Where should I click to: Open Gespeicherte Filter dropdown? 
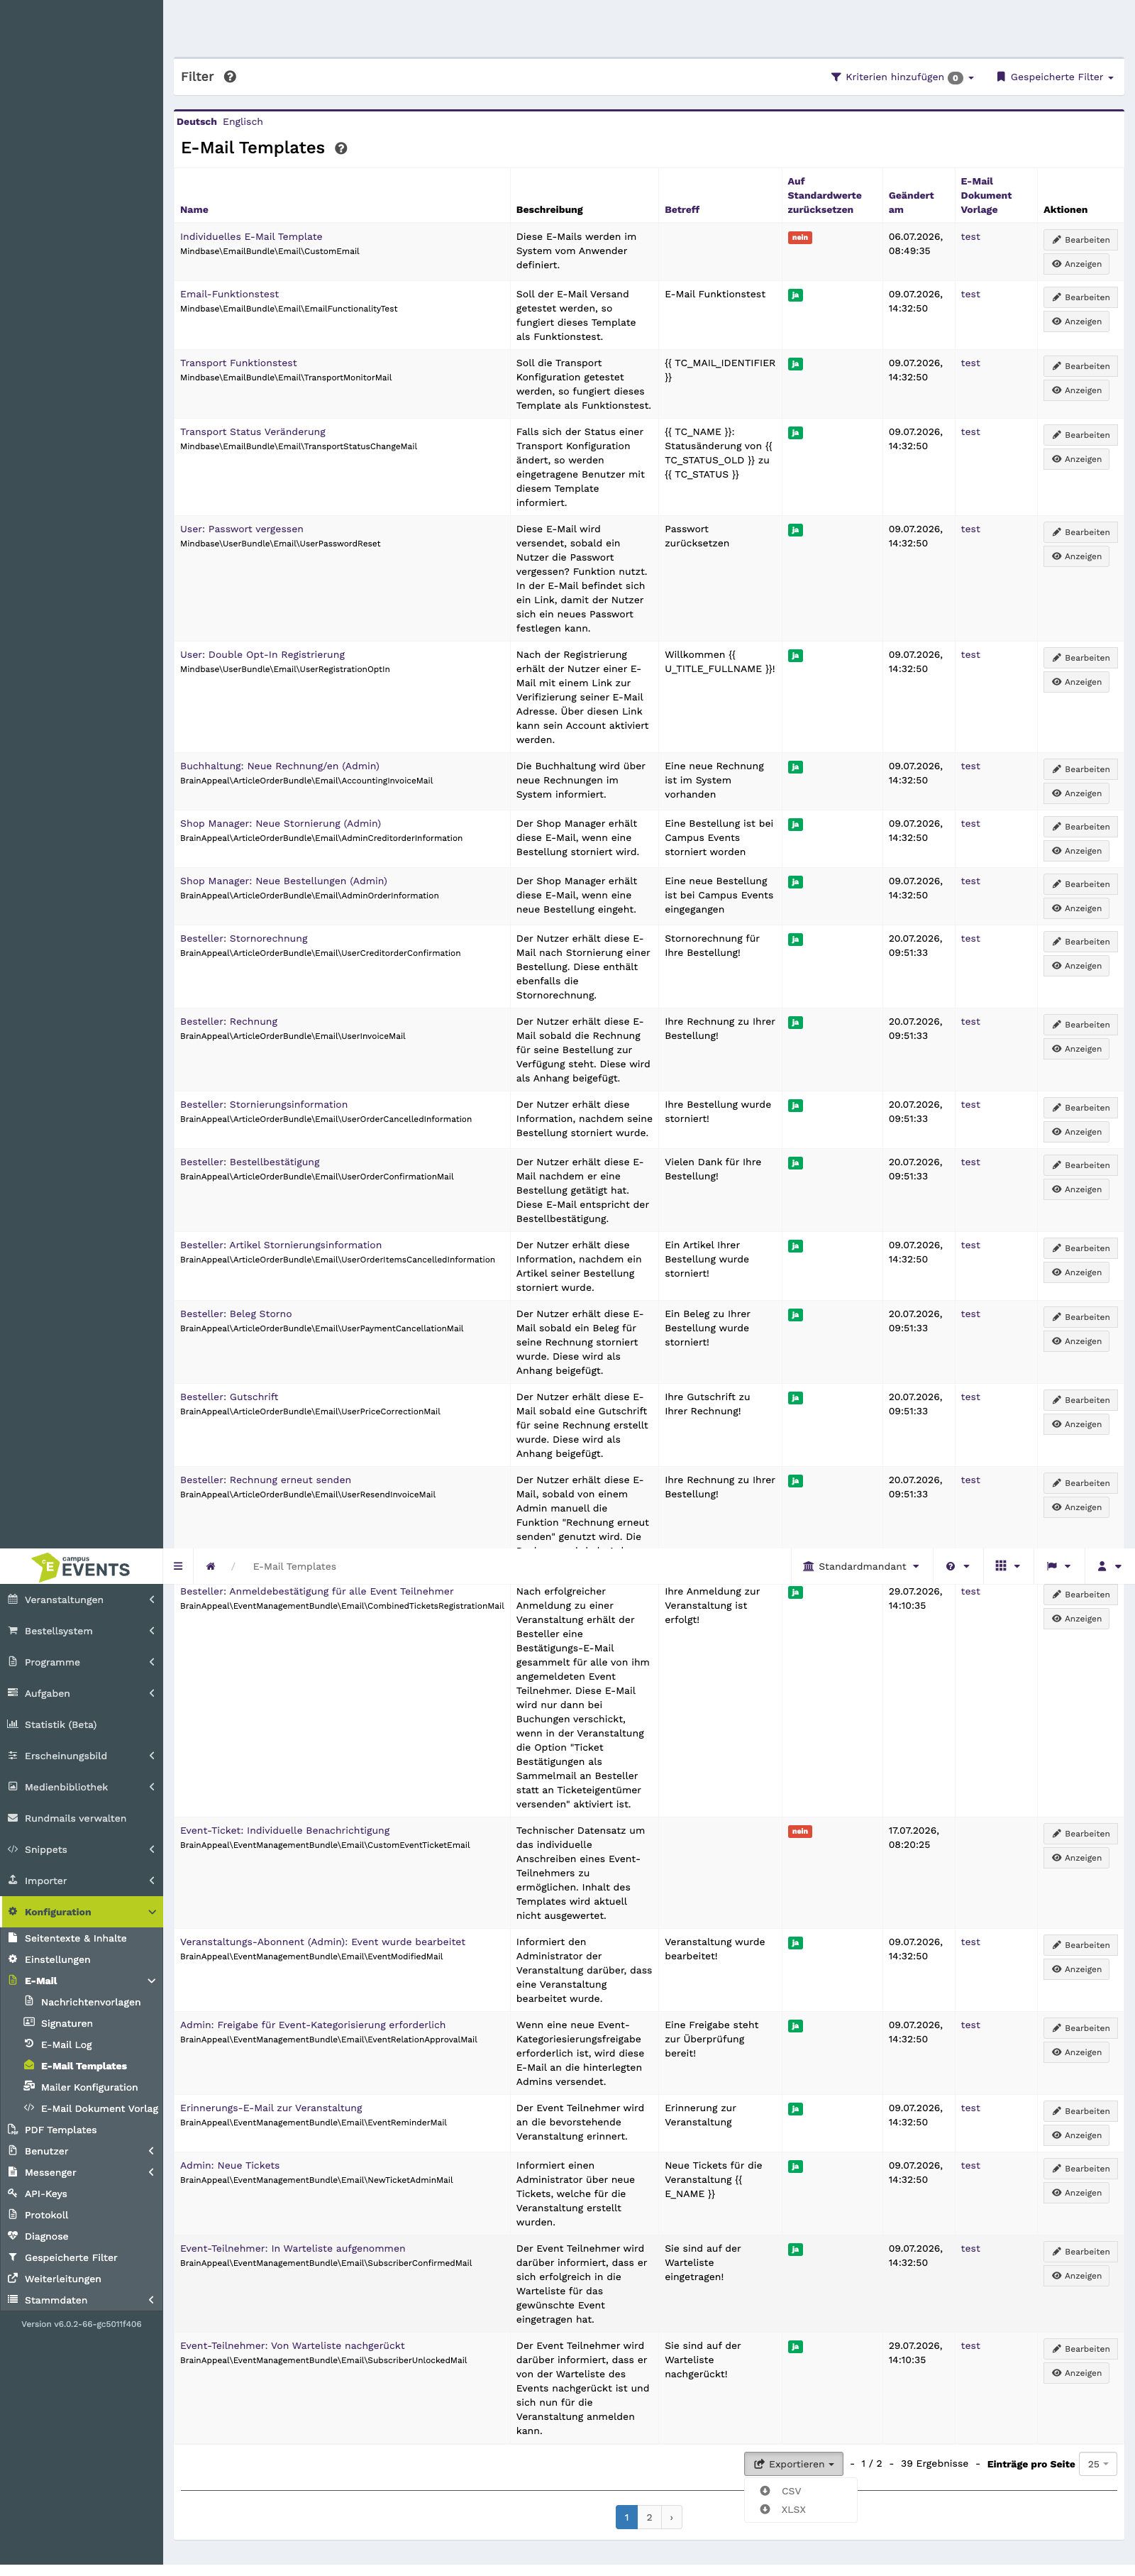point(1055,77)
